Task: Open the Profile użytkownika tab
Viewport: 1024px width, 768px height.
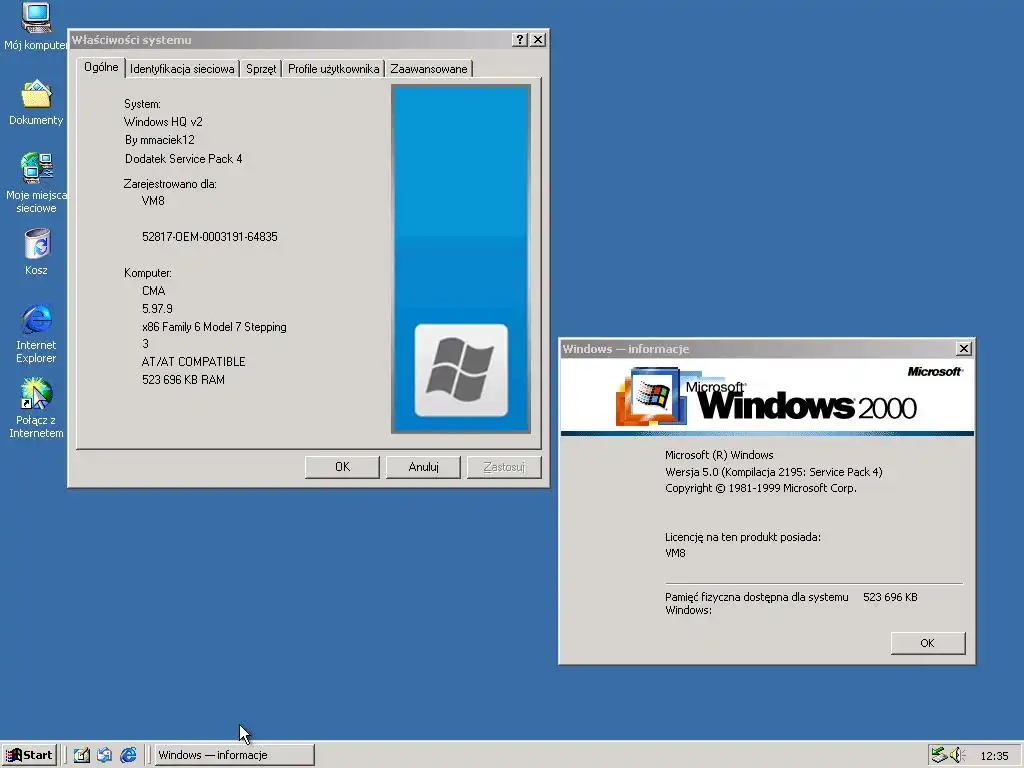Action: coord(333,69)
